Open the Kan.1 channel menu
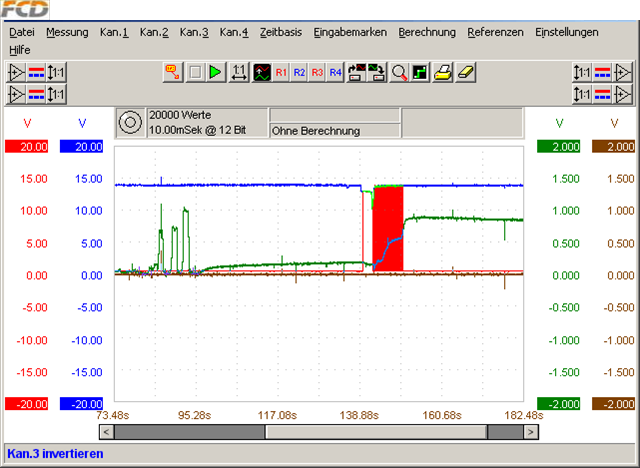 [x=114, y=32]
